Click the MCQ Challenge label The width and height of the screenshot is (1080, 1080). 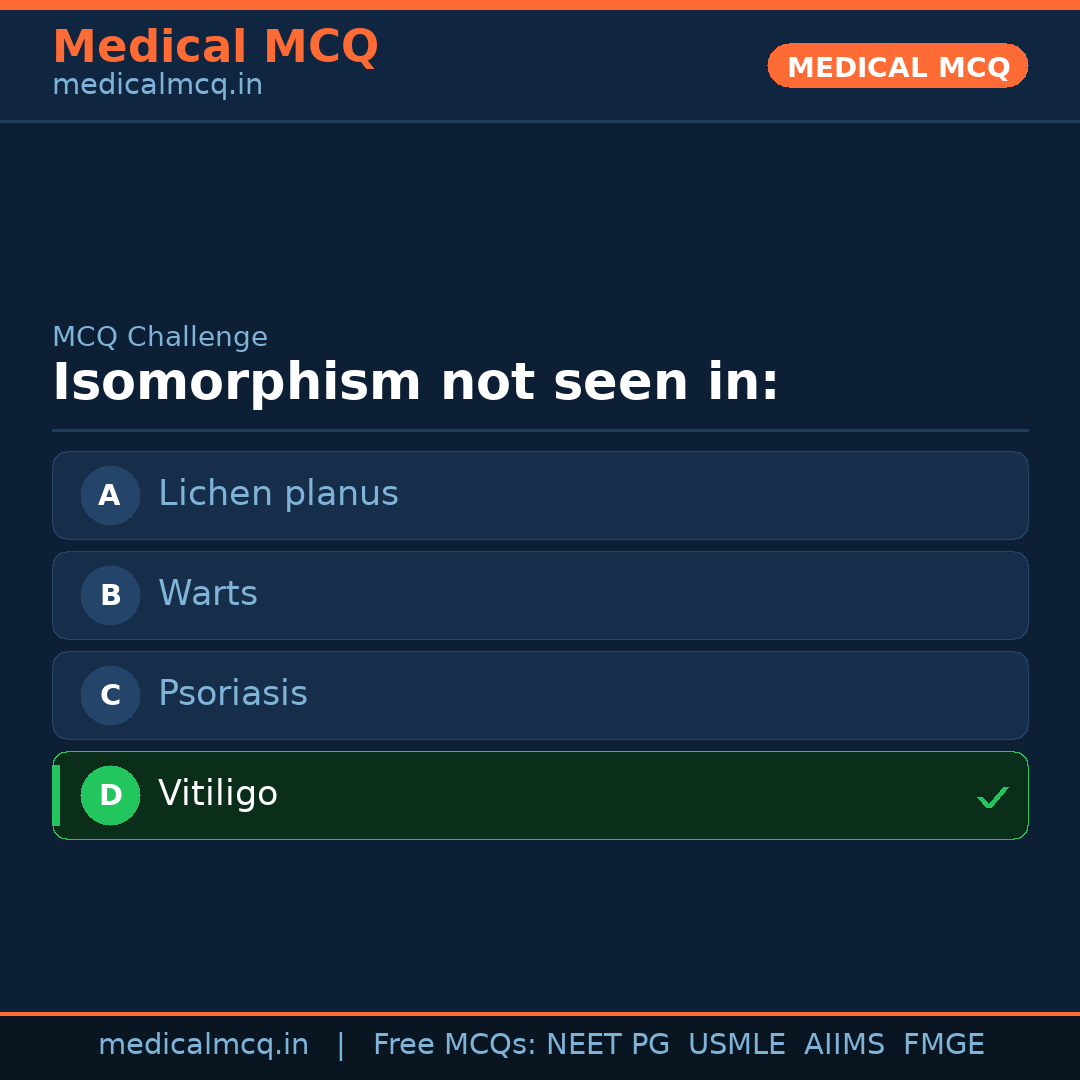[x=160, y=337]
